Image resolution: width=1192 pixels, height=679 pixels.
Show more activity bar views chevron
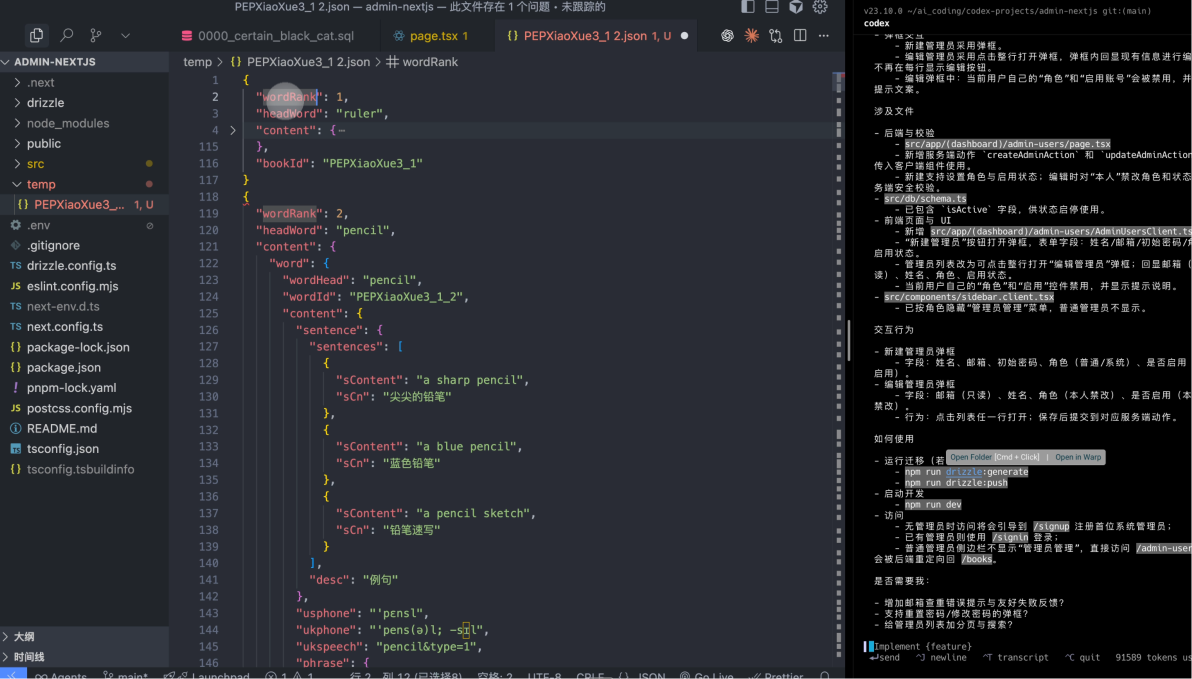[x=125, y=35]
